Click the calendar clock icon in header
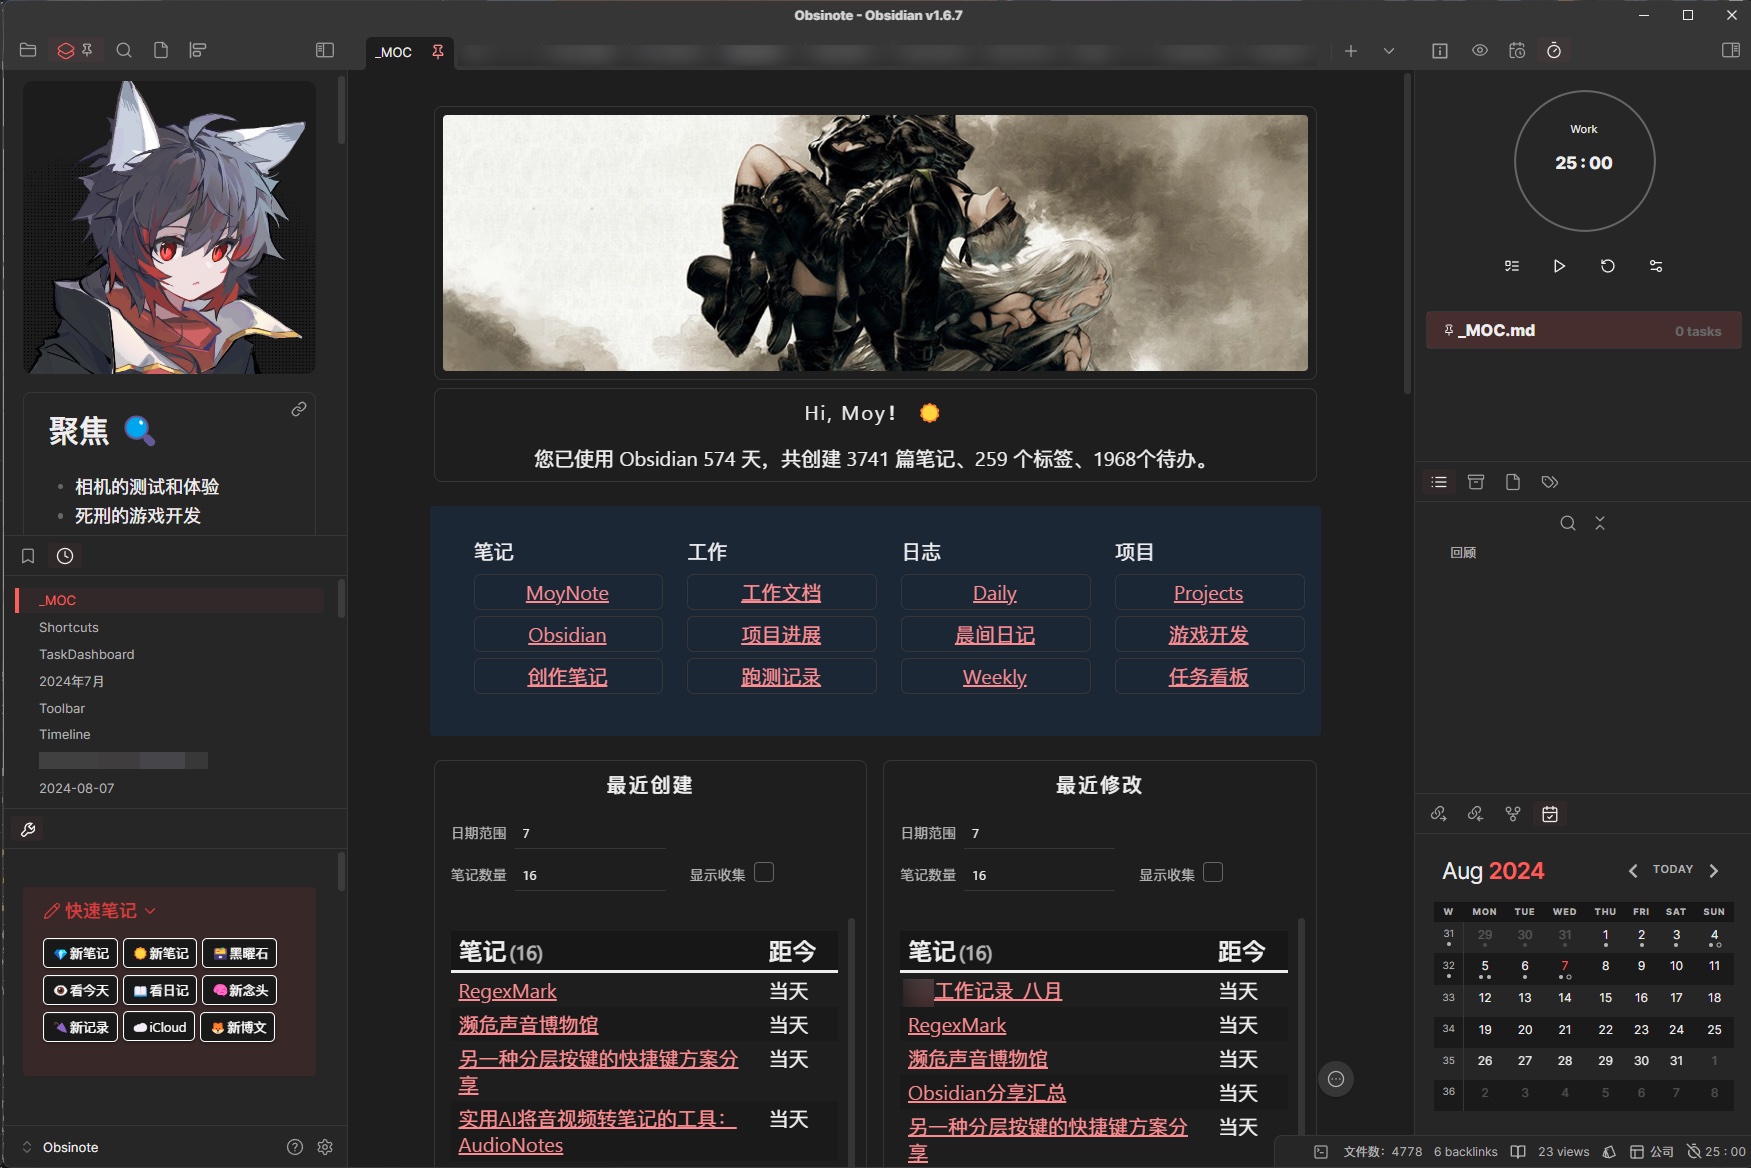 click(x=1517, y=51)
